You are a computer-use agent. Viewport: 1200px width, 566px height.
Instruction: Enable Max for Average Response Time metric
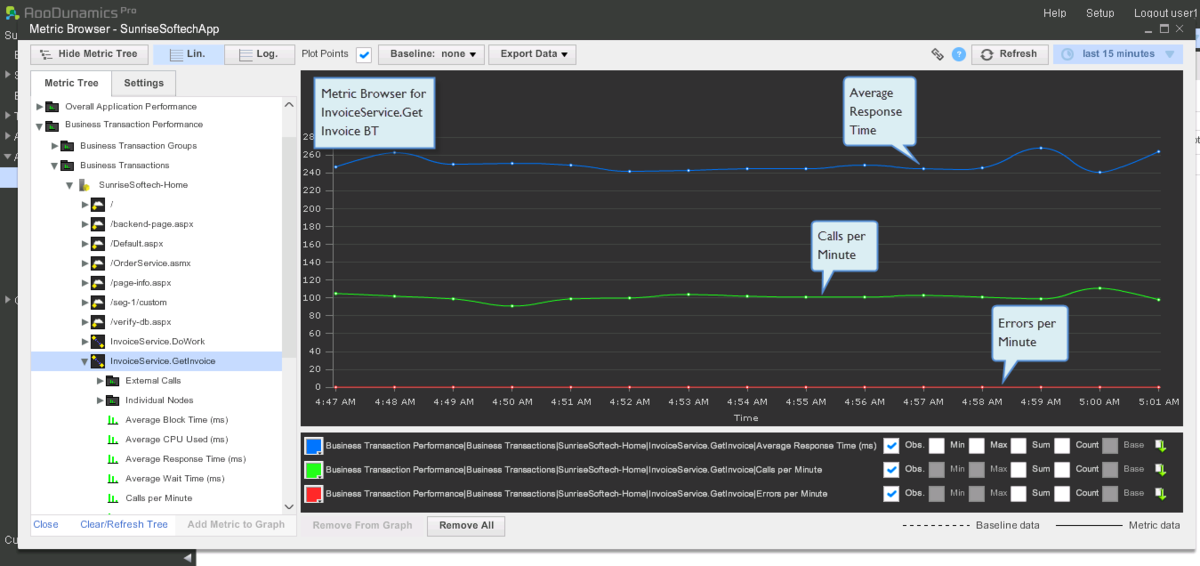pyautogui.click(x=976, y=445)
